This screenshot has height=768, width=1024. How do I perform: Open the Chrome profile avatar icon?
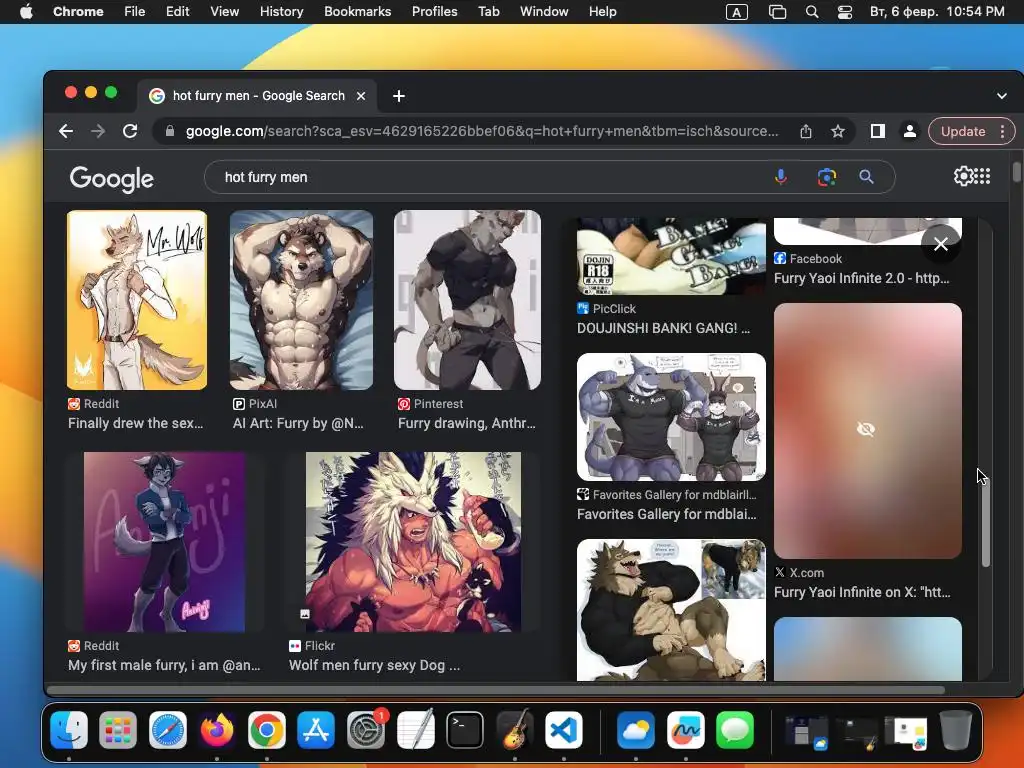909,131
